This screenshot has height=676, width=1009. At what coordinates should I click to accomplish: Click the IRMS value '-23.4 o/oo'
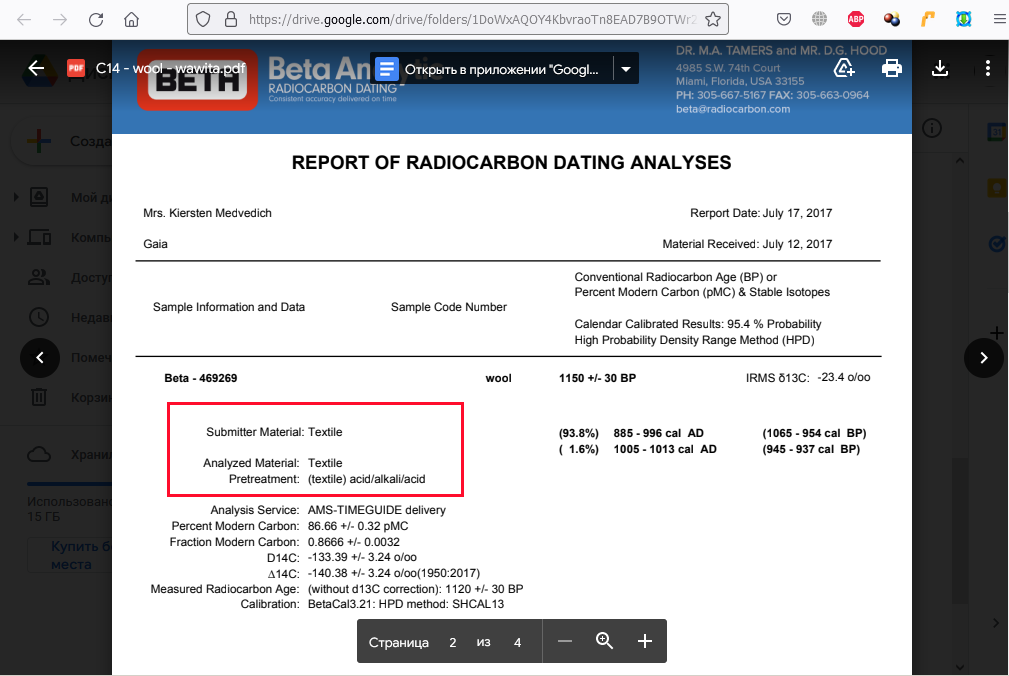coord(844,378)
